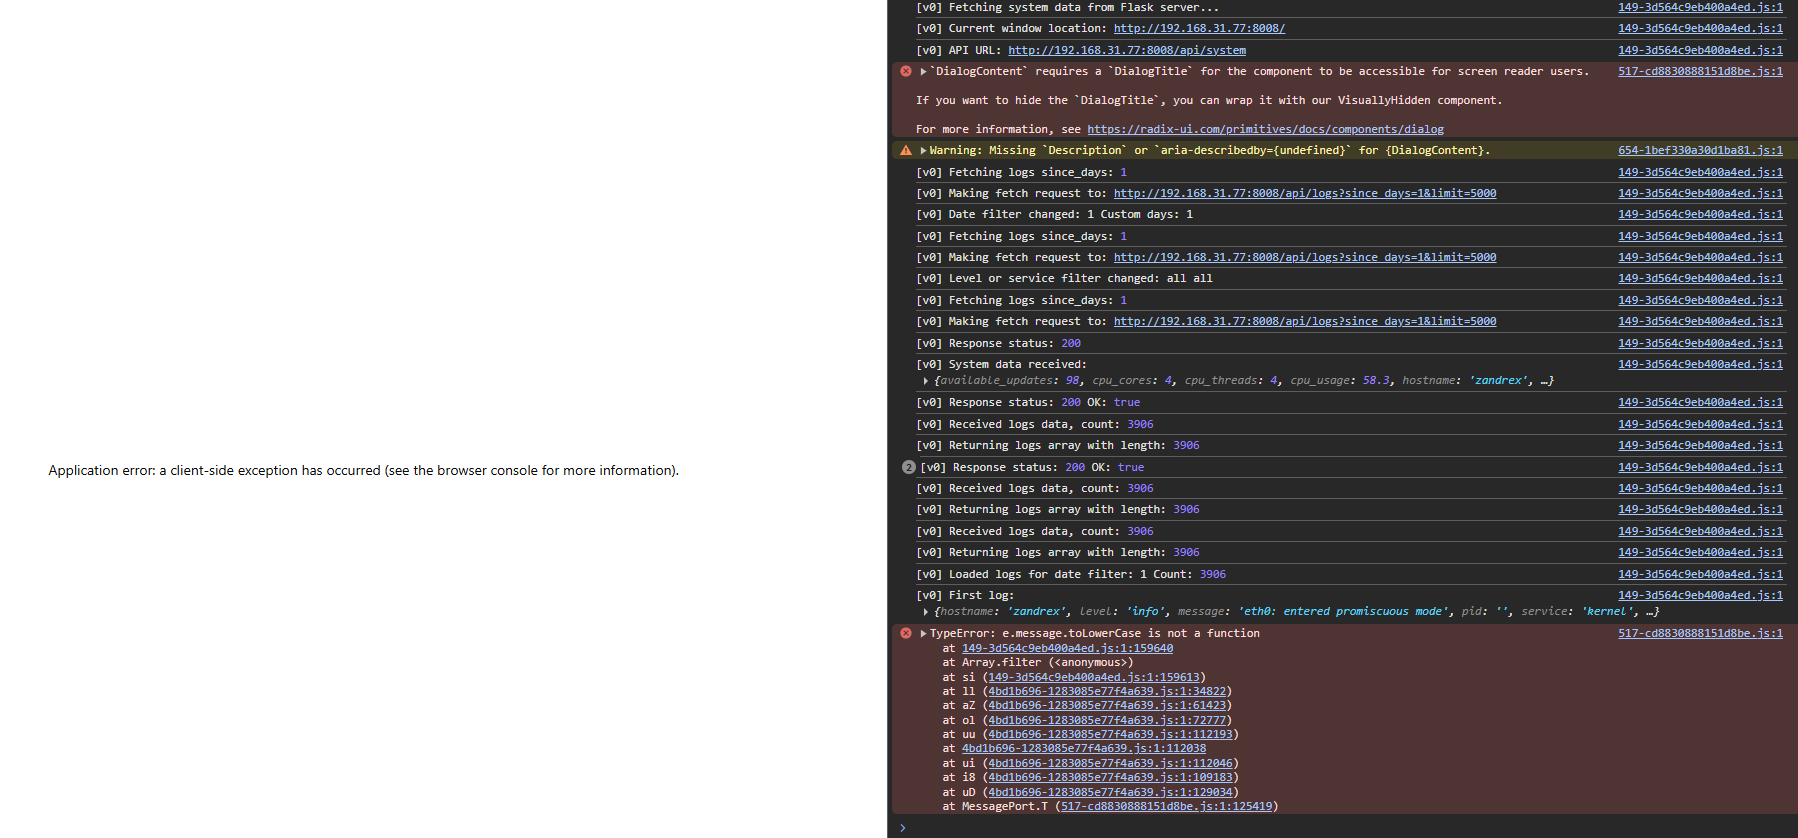
Task: Open the radix-ui dialog docs link
Action: coord(1265,130)
